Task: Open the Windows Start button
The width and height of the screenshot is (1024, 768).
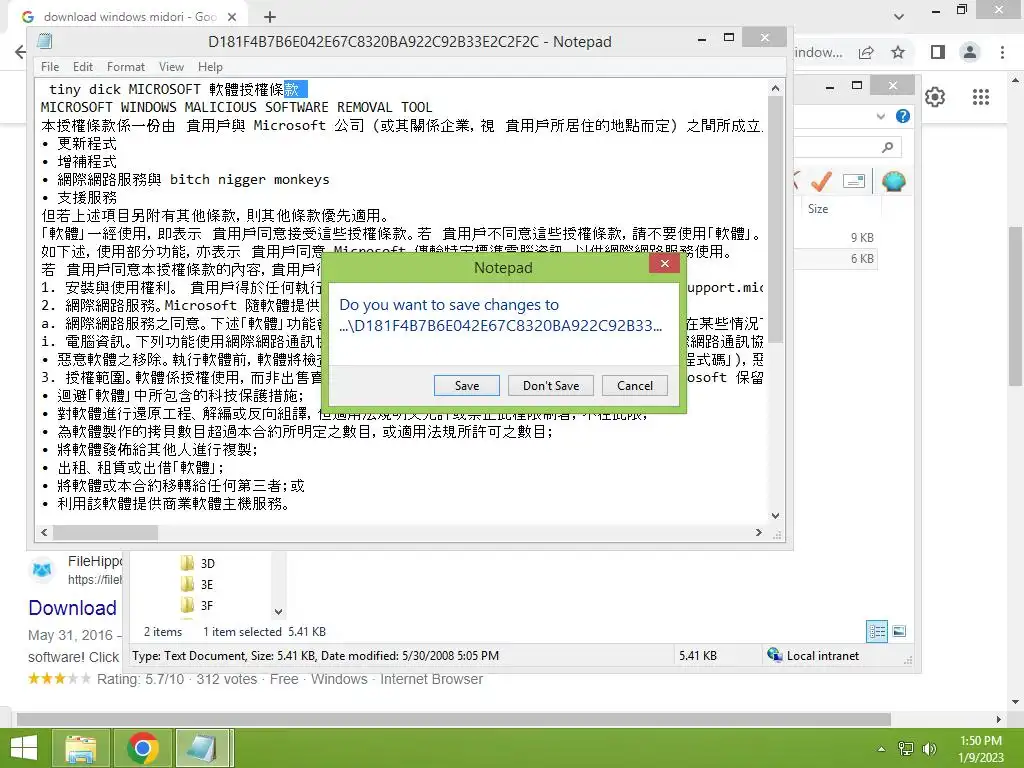Action: [x=24, y=748]
